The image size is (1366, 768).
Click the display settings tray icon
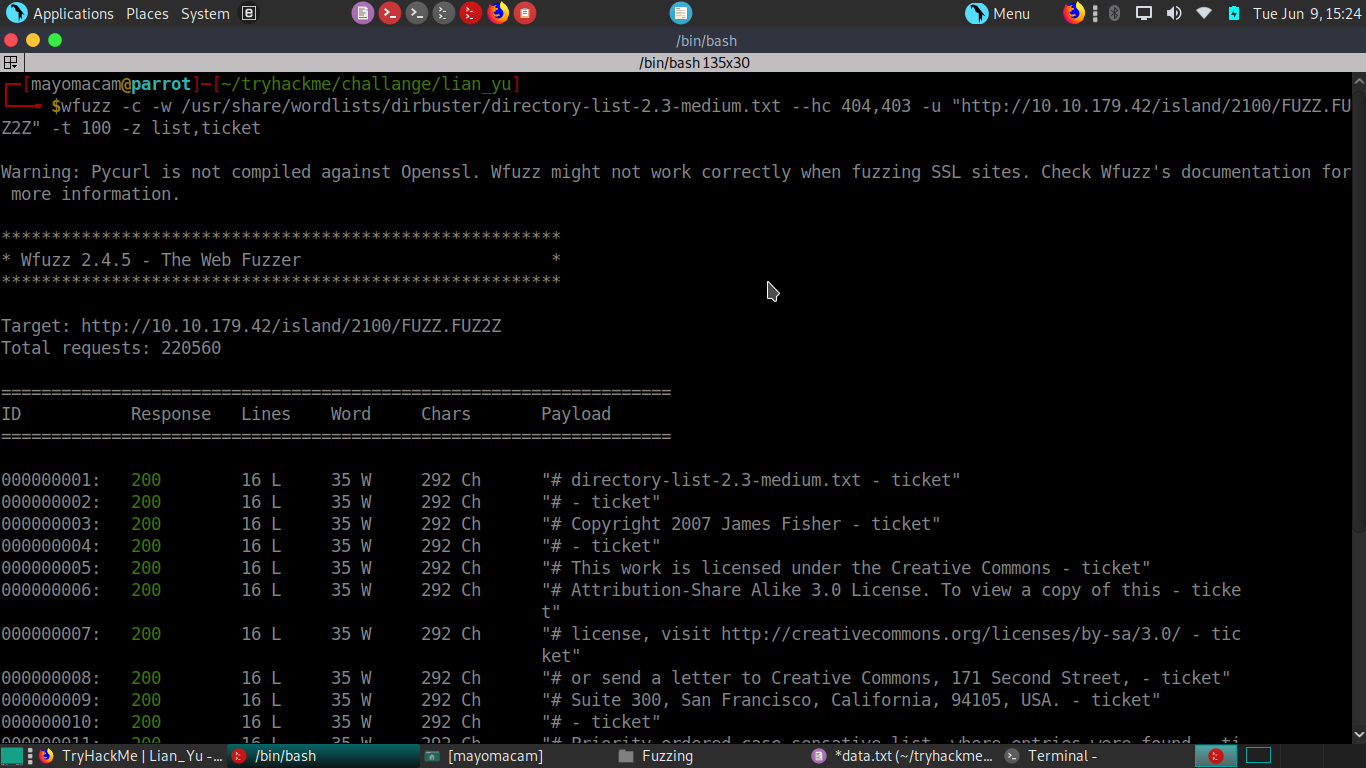1144,13
